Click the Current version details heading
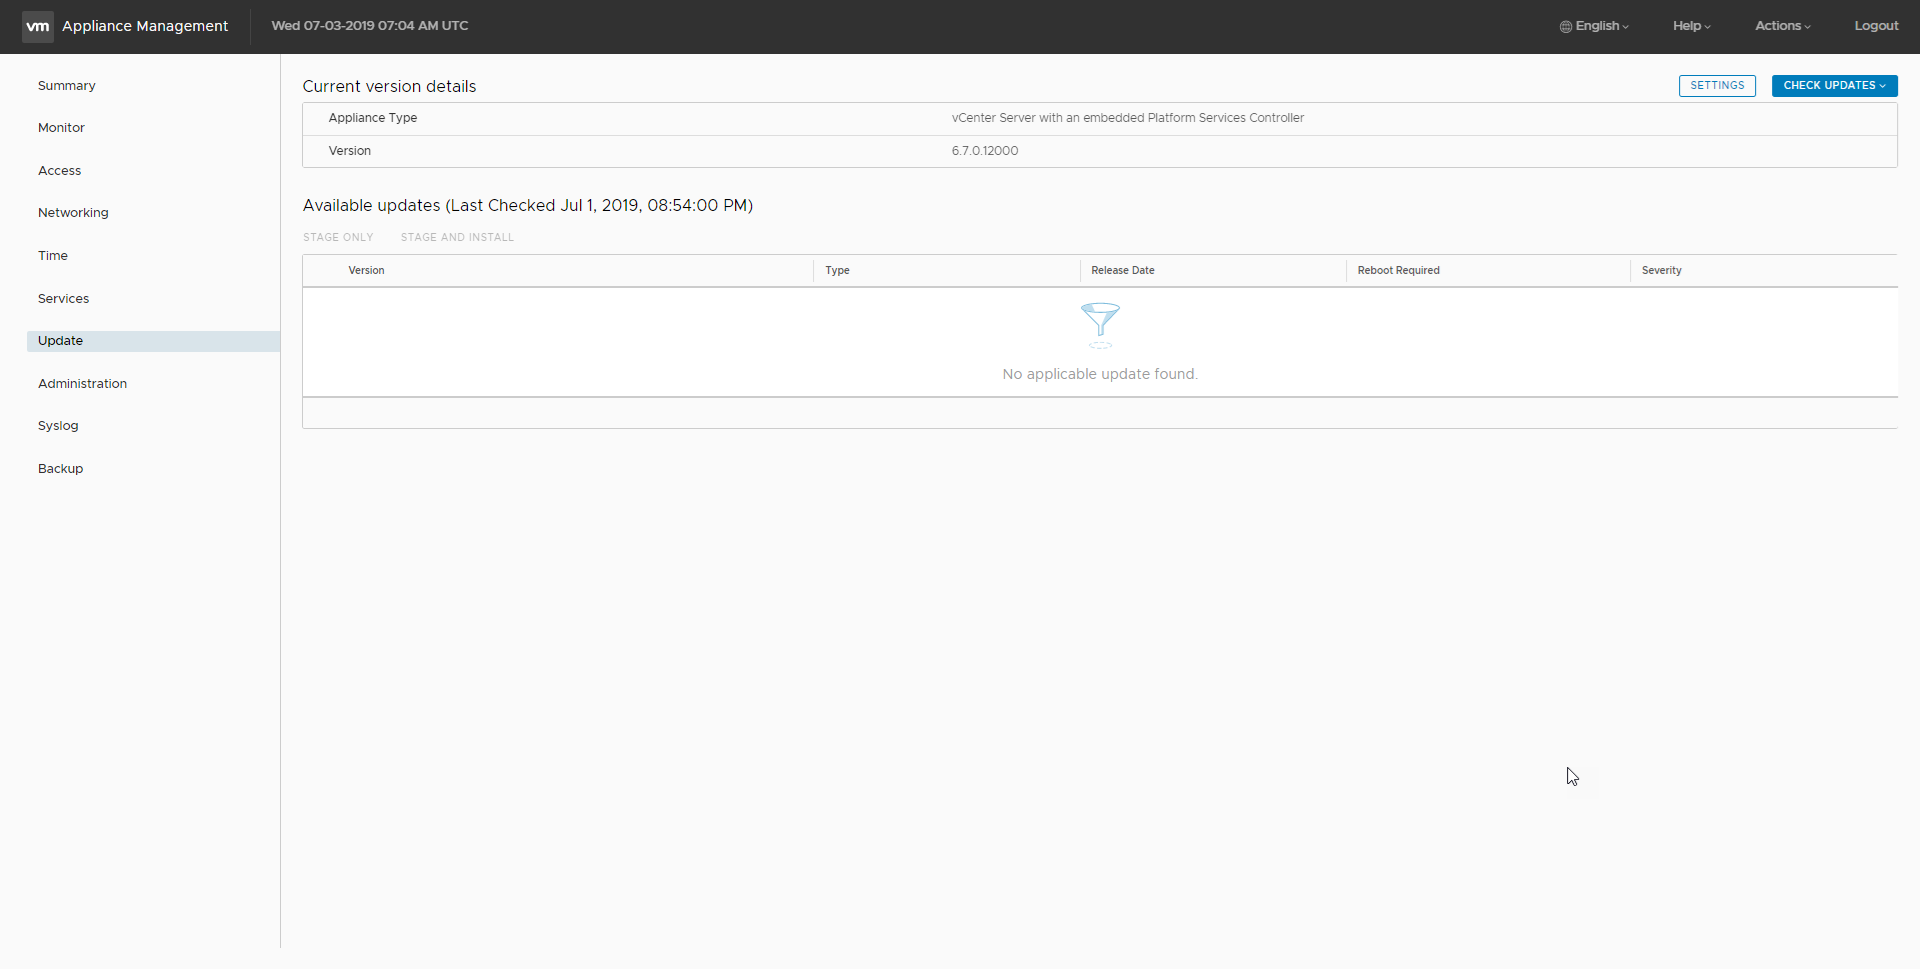The height and width of the screenshot is (969, 1920). click(389, 87)
